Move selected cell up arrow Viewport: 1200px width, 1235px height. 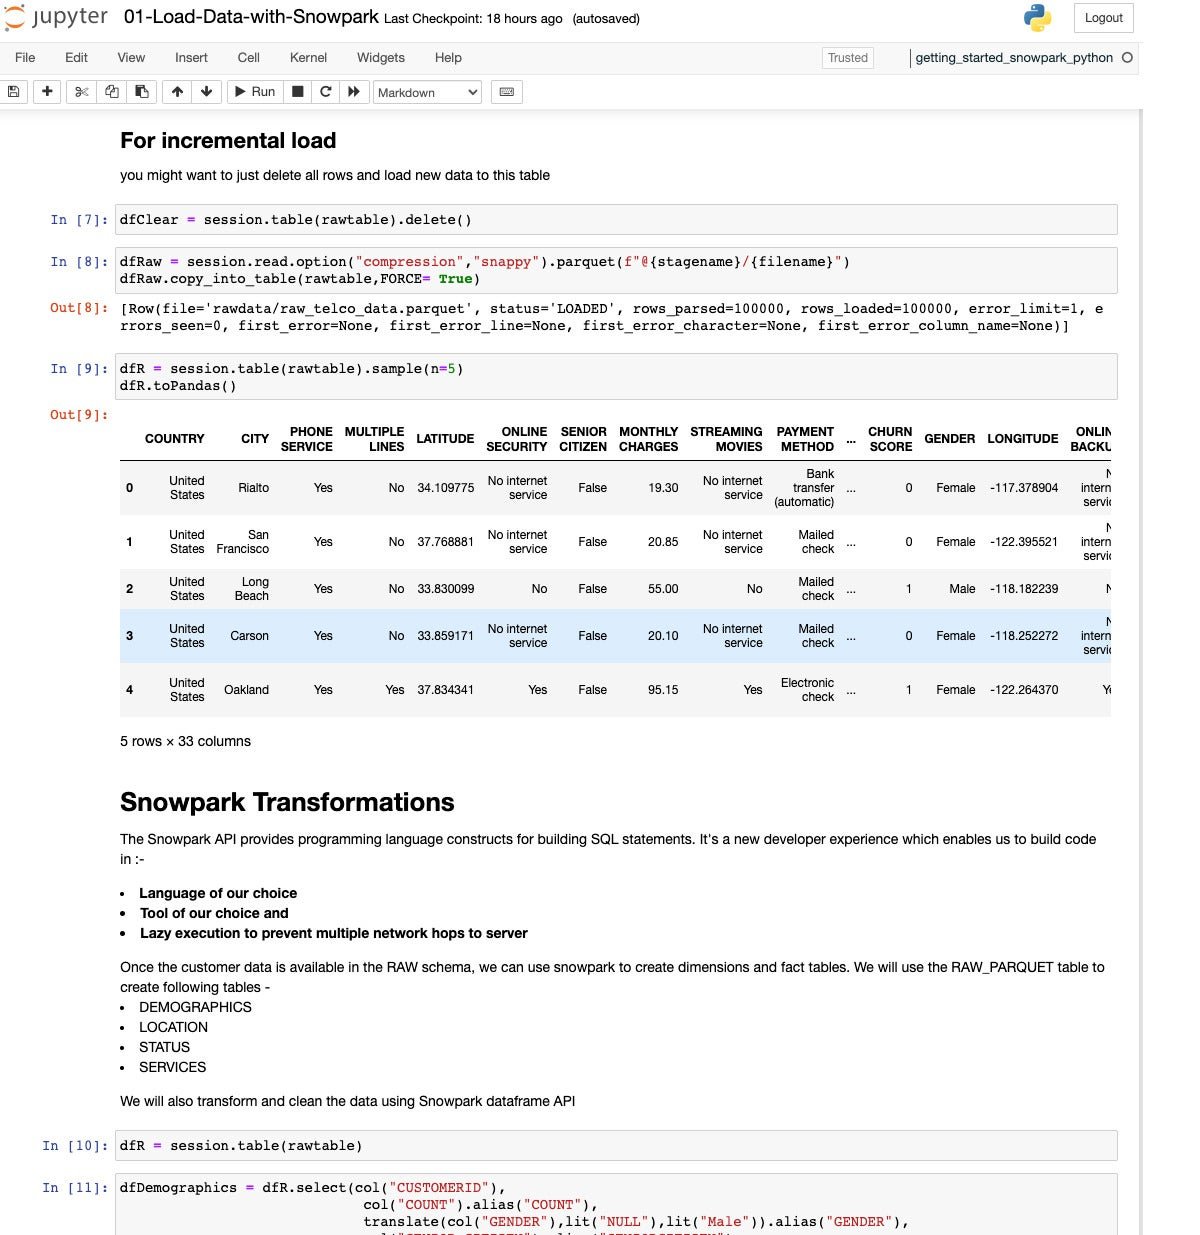tap(177, 92)
